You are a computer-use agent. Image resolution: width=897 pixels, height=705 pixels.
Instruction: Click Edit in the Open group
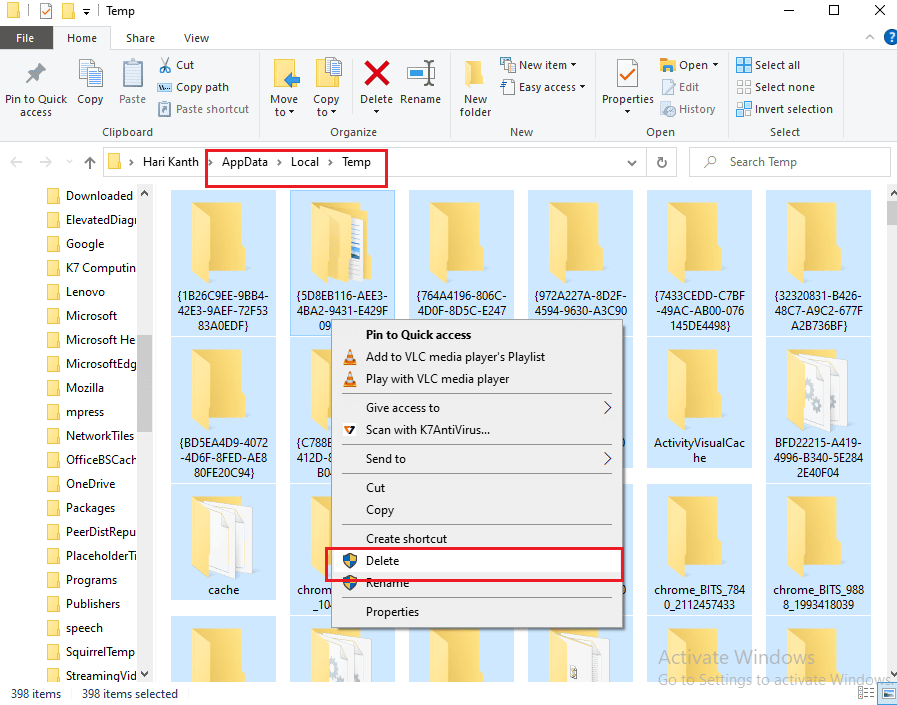pos(681,87)
